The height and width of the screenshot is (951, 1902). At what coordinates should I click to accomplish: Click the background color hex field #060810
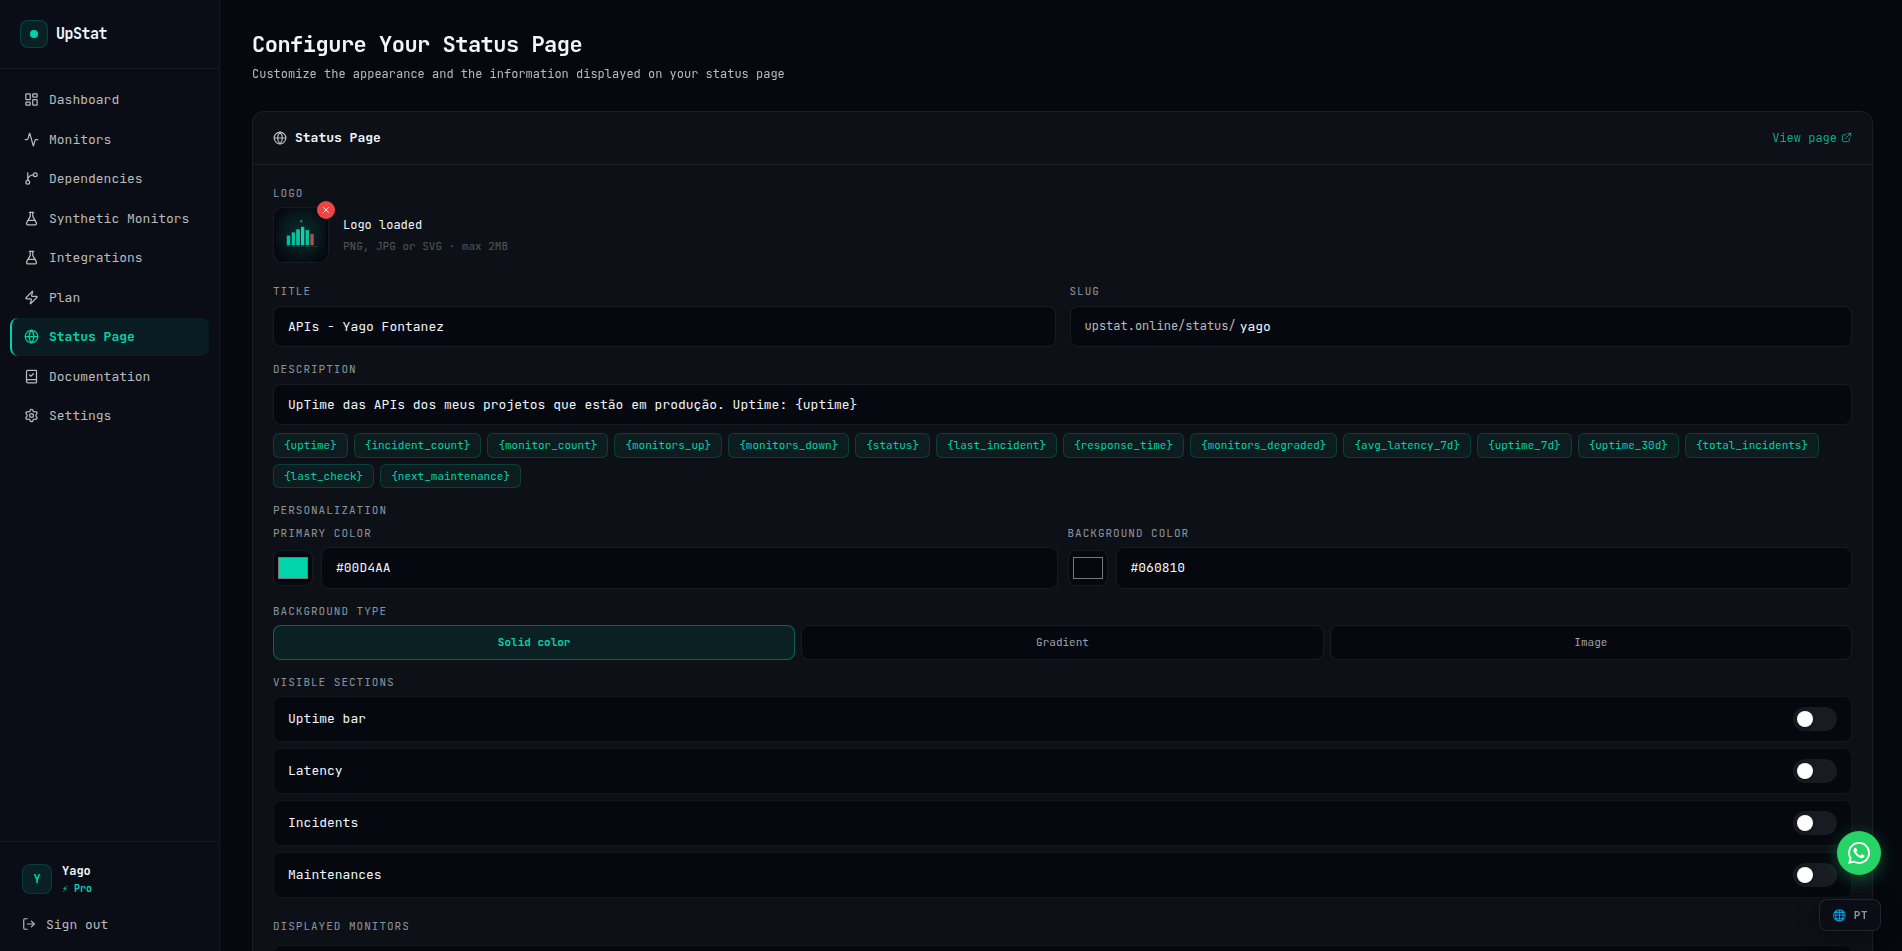(1484, 568)
